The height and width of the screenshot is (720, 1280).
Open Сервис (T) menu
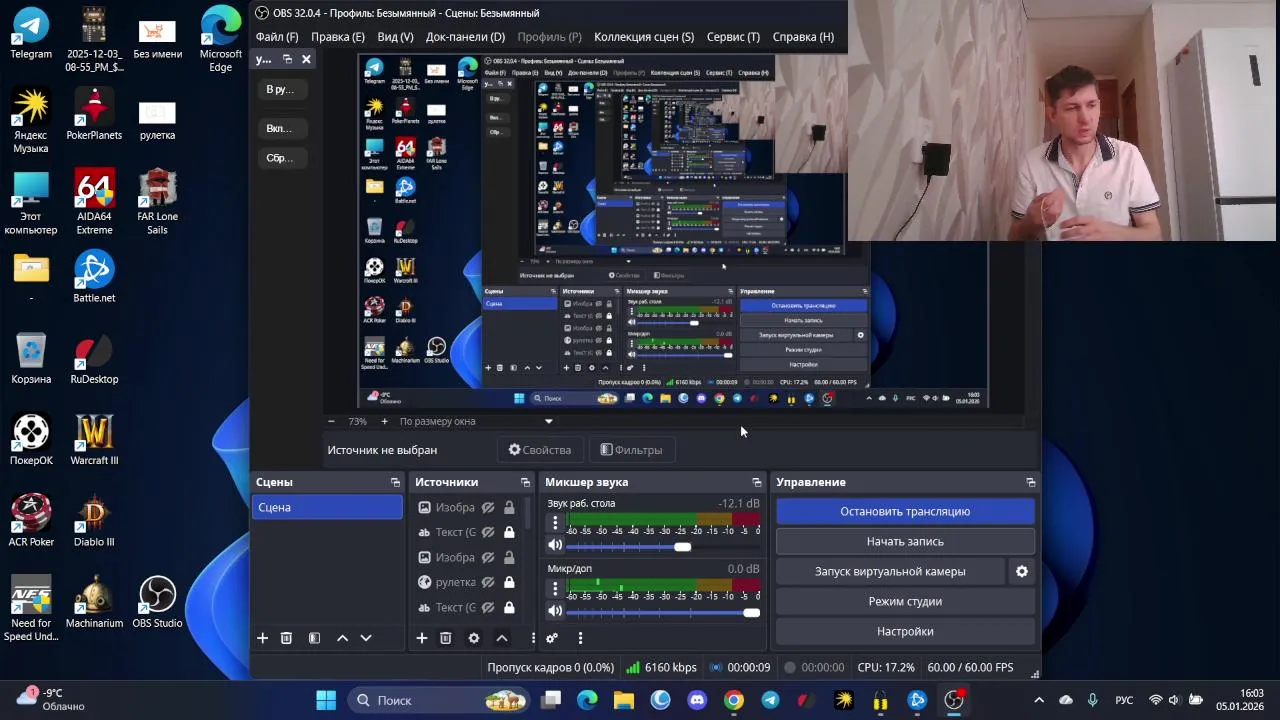[733, 37]
